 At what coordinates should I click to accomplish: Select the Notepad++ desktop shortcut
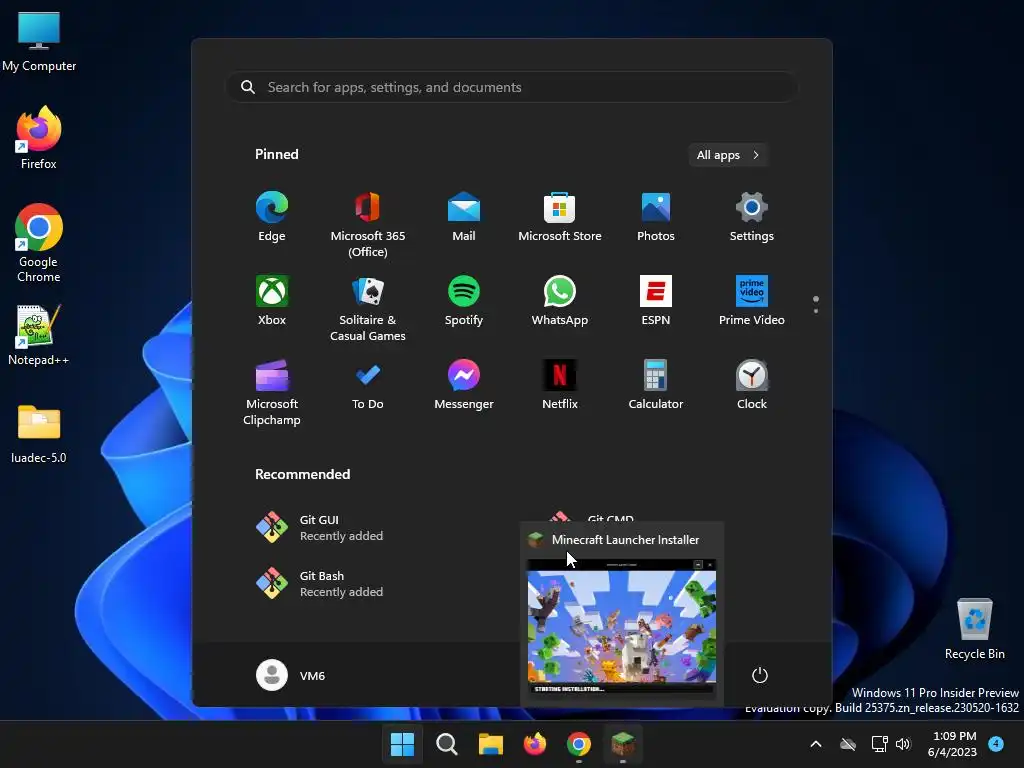point(39,335)
